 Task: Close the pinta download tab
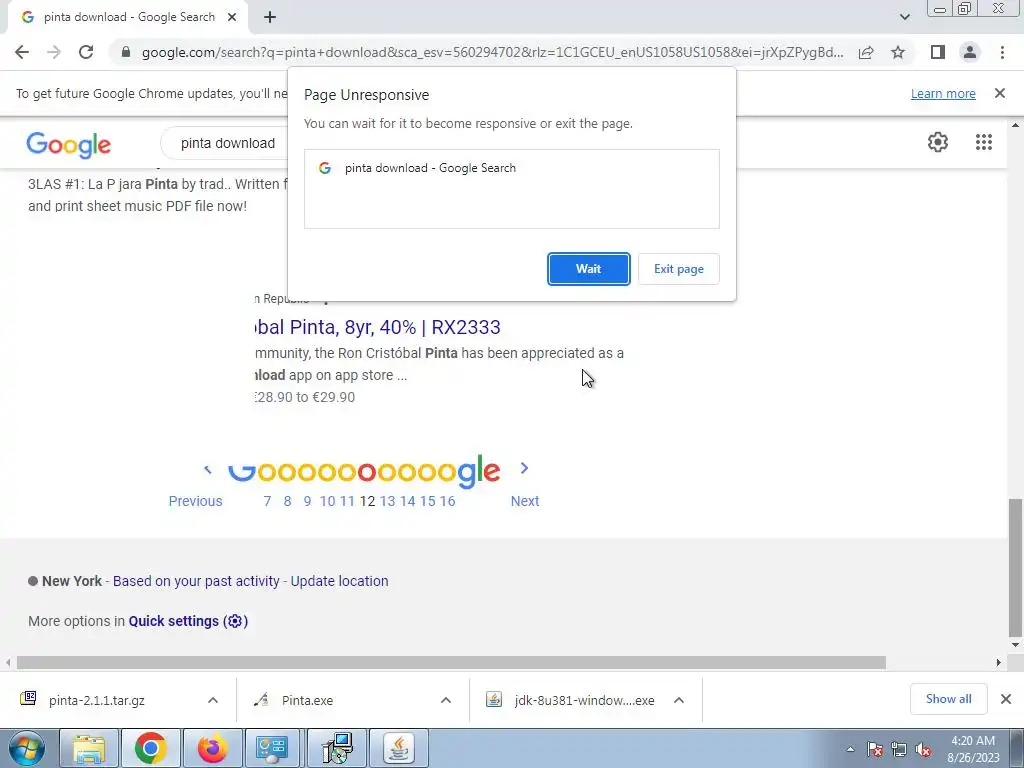[x=231, y=17]
